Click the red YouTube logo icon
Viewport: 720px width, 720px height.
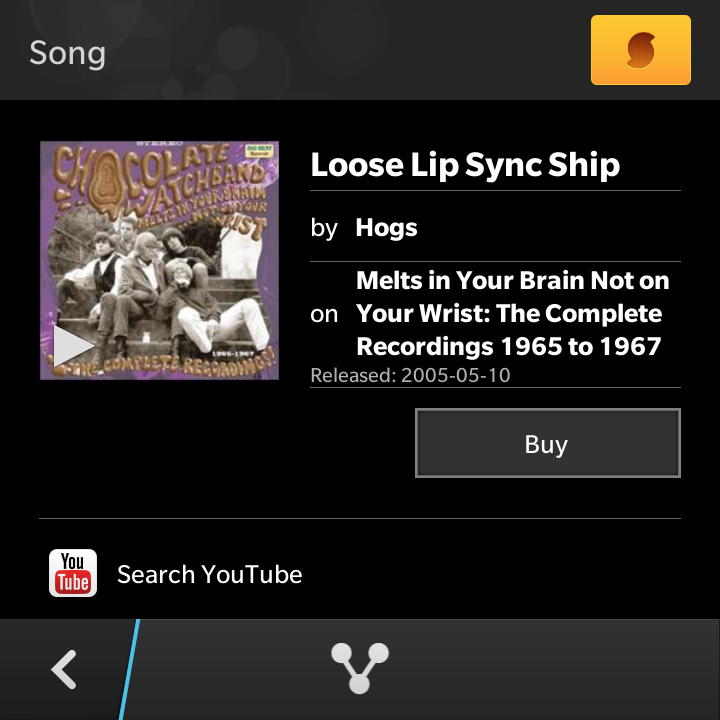(x=73, y=573)
